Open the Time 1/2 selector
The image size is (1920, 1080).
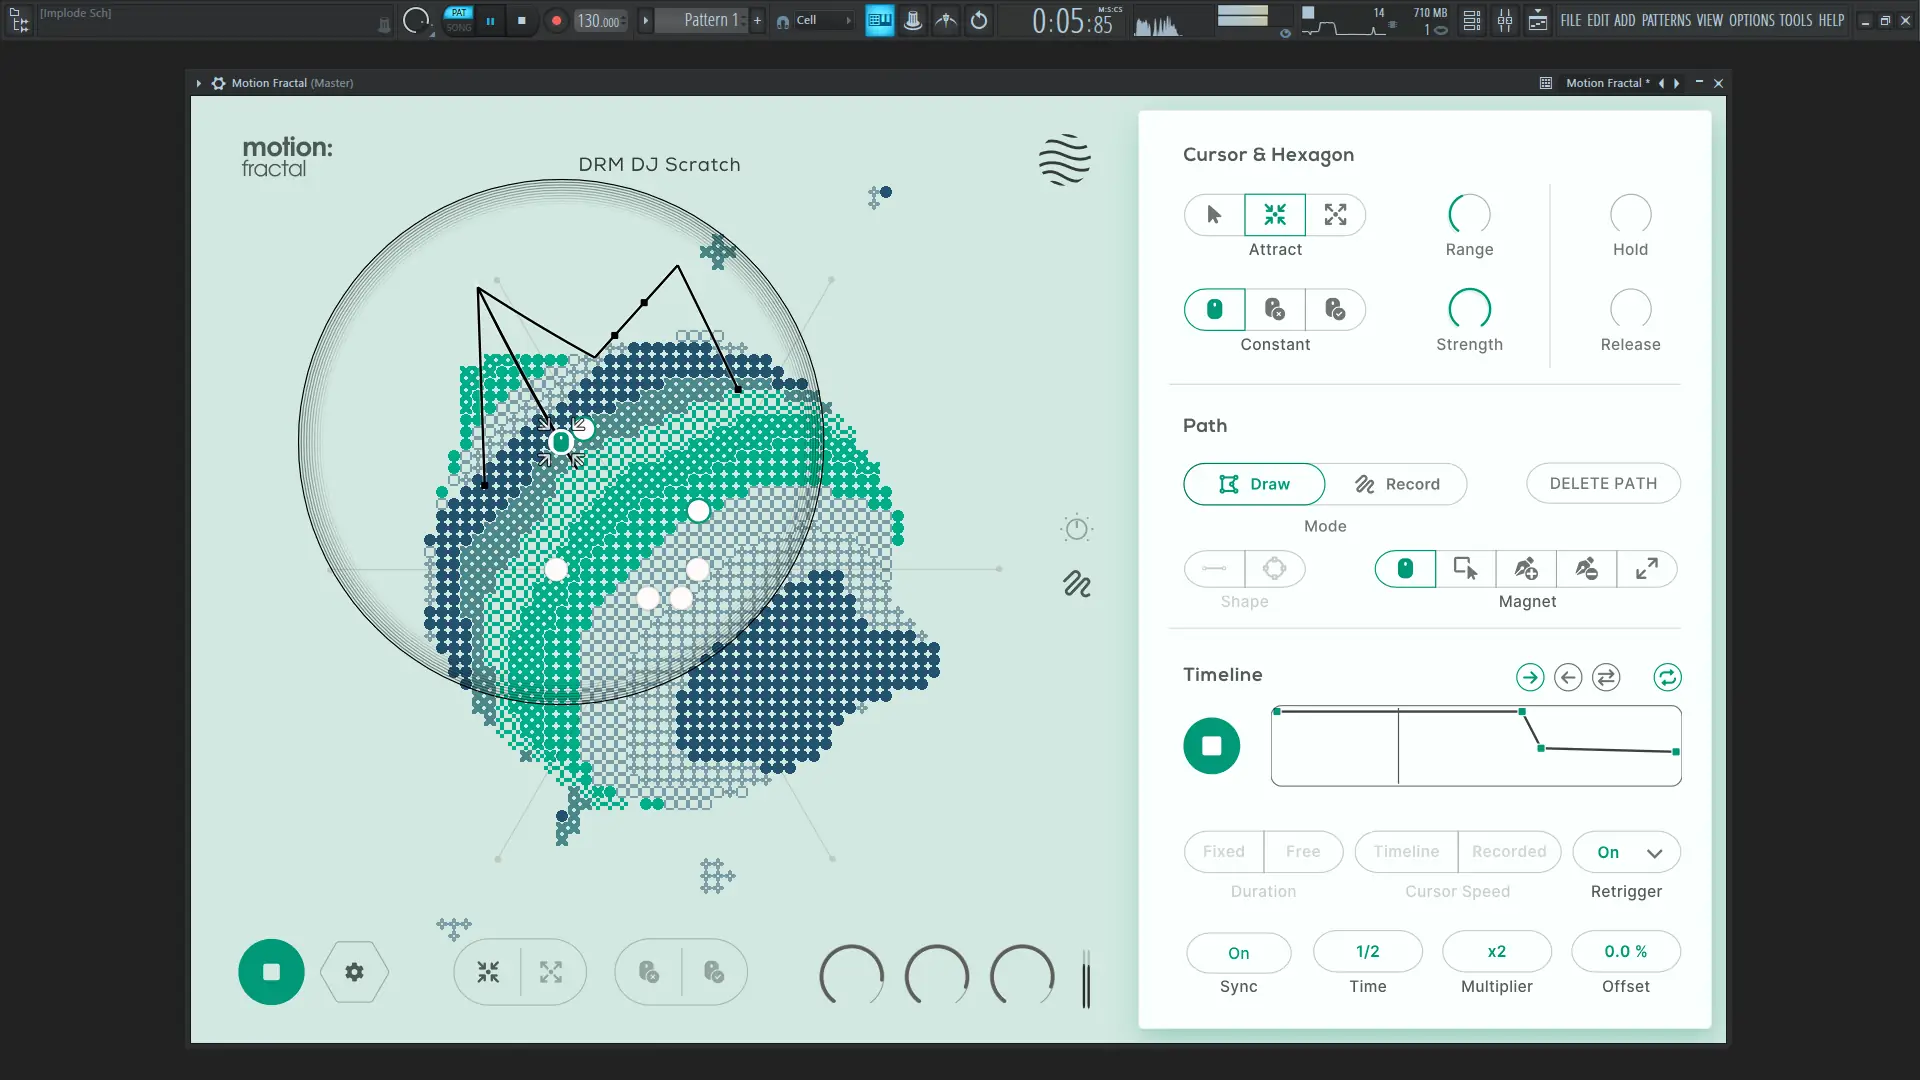tap(1367, 952)
